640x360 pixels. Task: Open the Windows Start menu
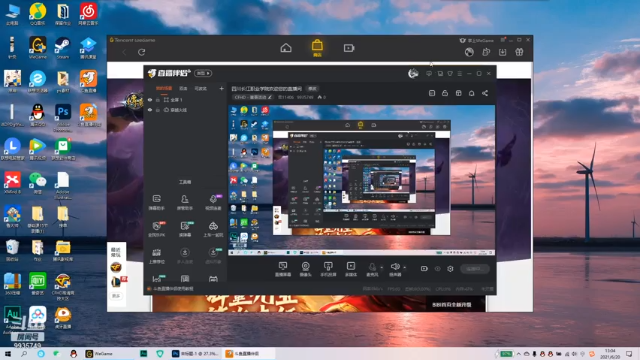[7, 354]
